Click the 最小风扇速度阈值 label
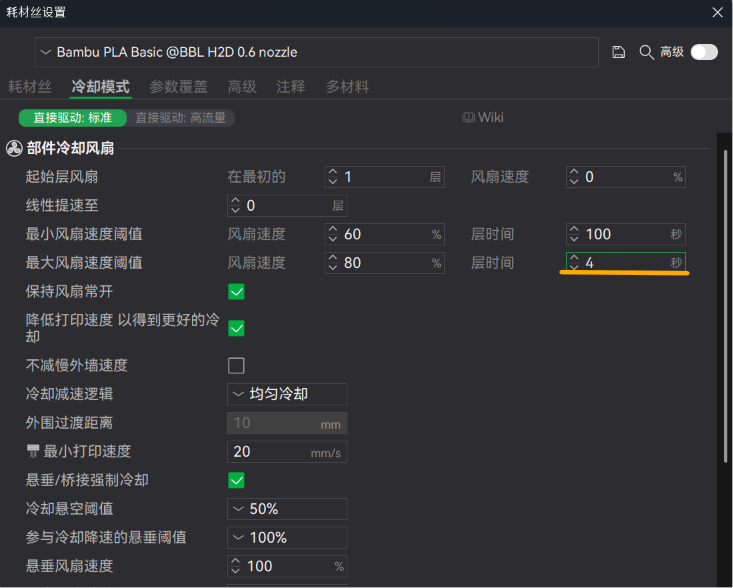The height and width of the screenshot is (588, 733). coord(84,234)
